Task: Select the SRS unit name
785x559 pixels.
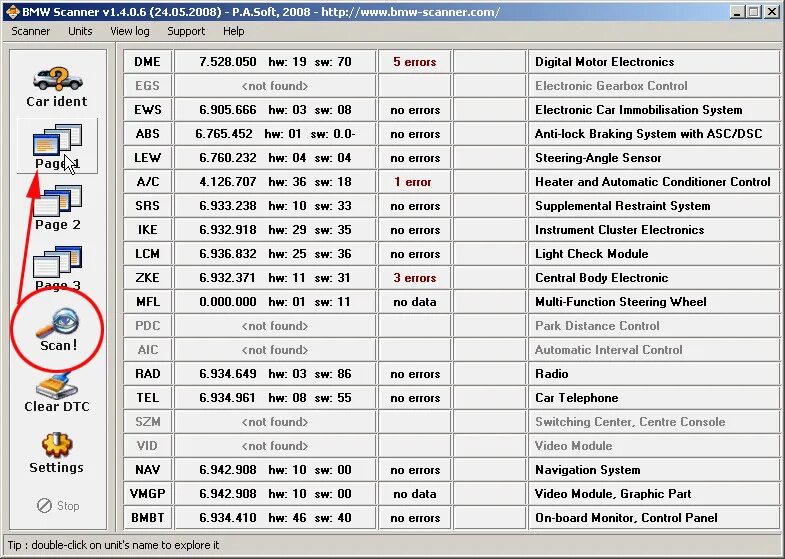Action: 148,206
